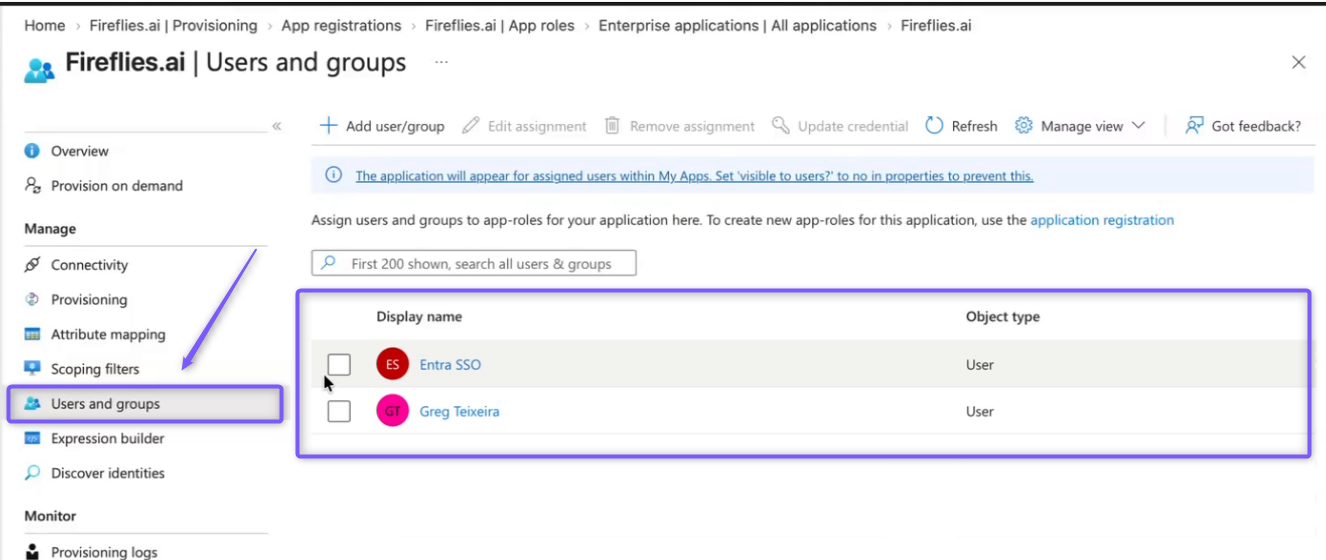This screenshot has width=1326, height=560.
Task: Select Connectivity in Manage section
Action: (90, 265)
